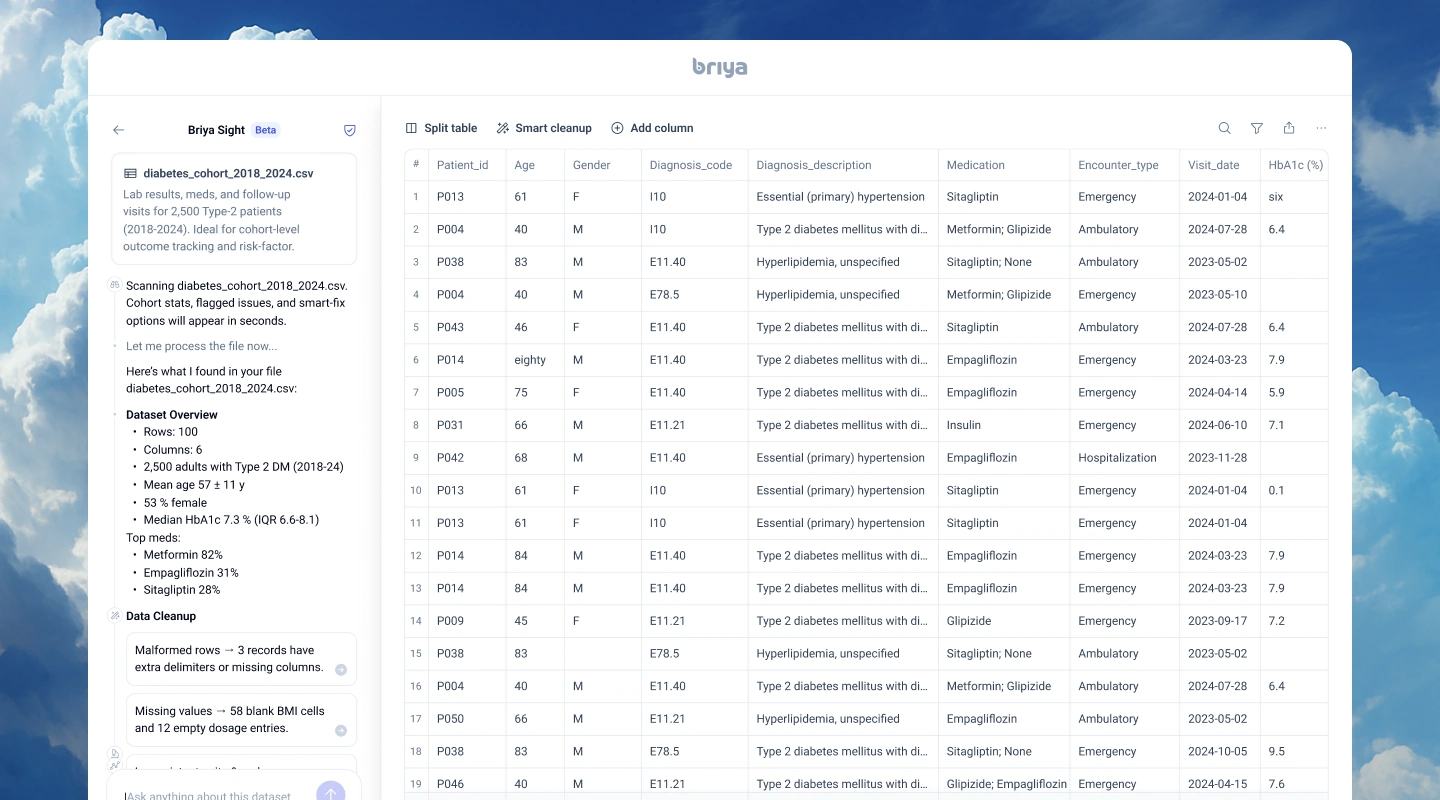Image resolution: width=1440 pixels, height=800 pixels.
Task: Click the visit date 2024-06-10 cell
Action: point(1220,425)
